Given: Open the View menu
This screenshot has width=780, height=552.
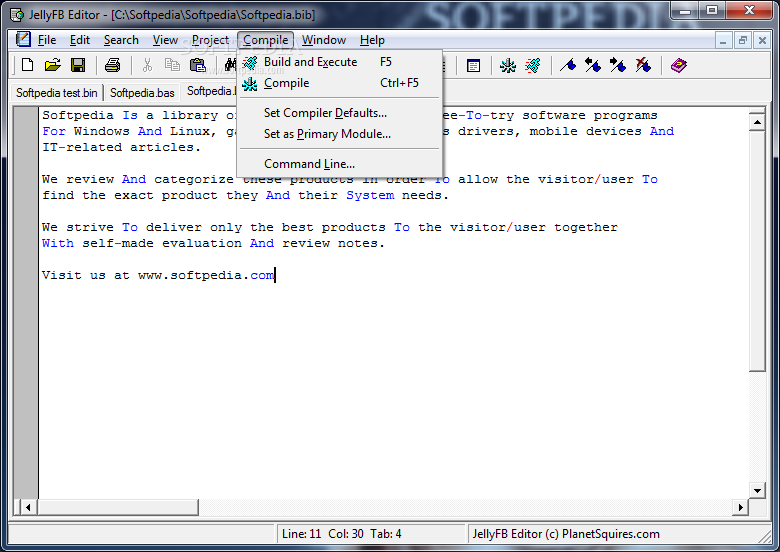Looking at the screenshot, I should 165,40.
